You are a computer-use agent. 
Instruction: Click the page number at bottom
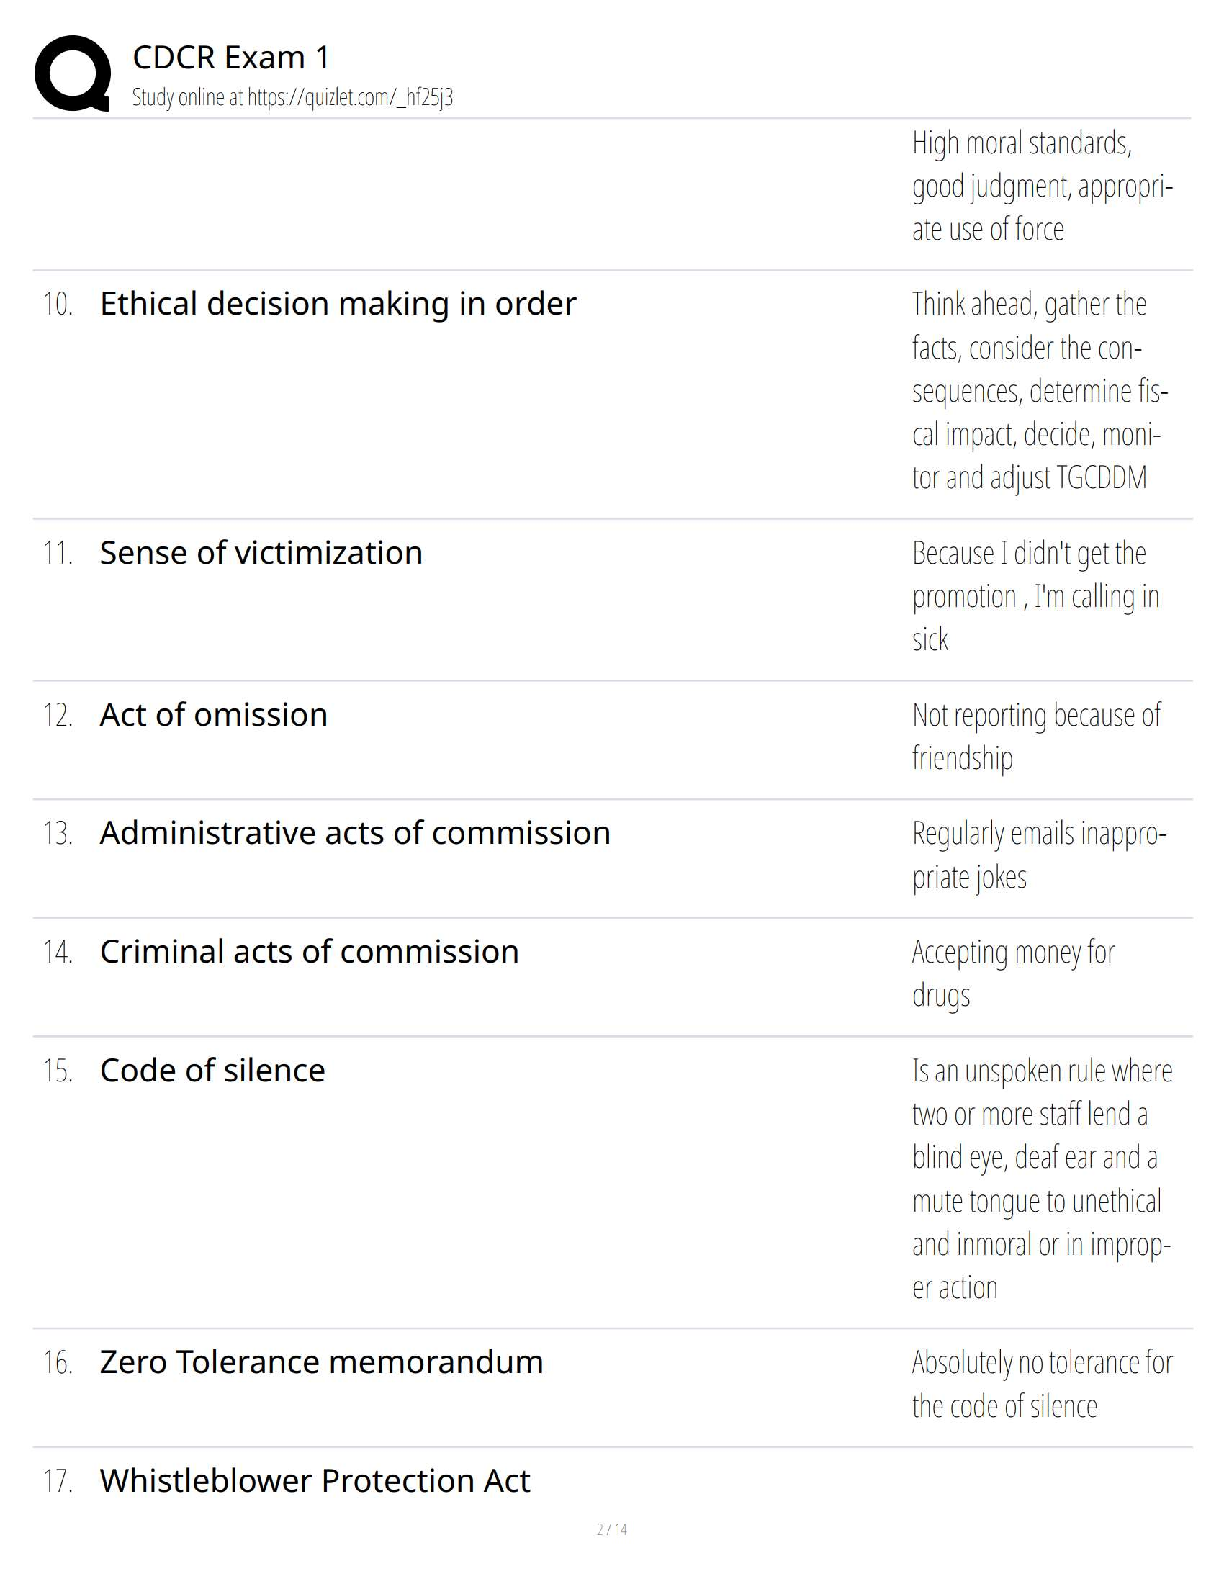coord(611,1529)
